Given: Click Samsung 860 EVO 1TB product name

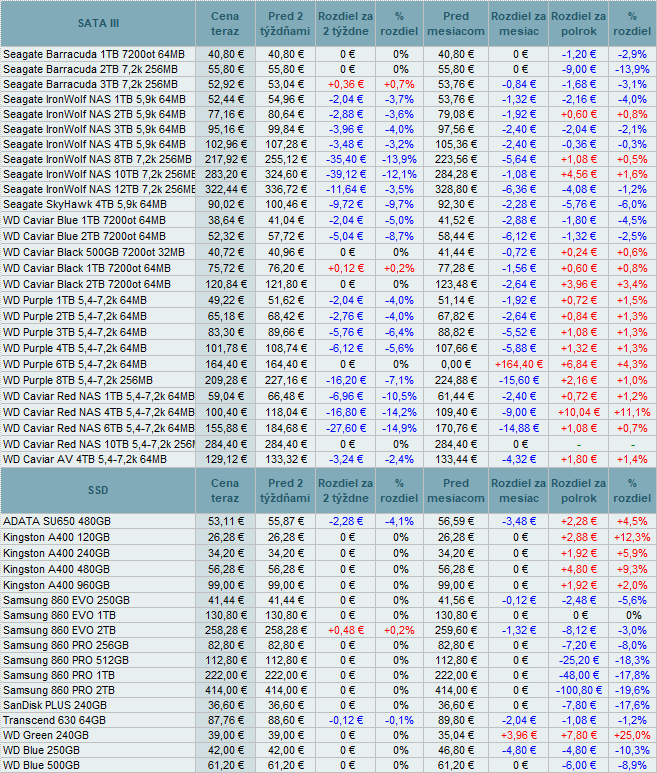Looking at the screenshot, I should coord(59,615).
